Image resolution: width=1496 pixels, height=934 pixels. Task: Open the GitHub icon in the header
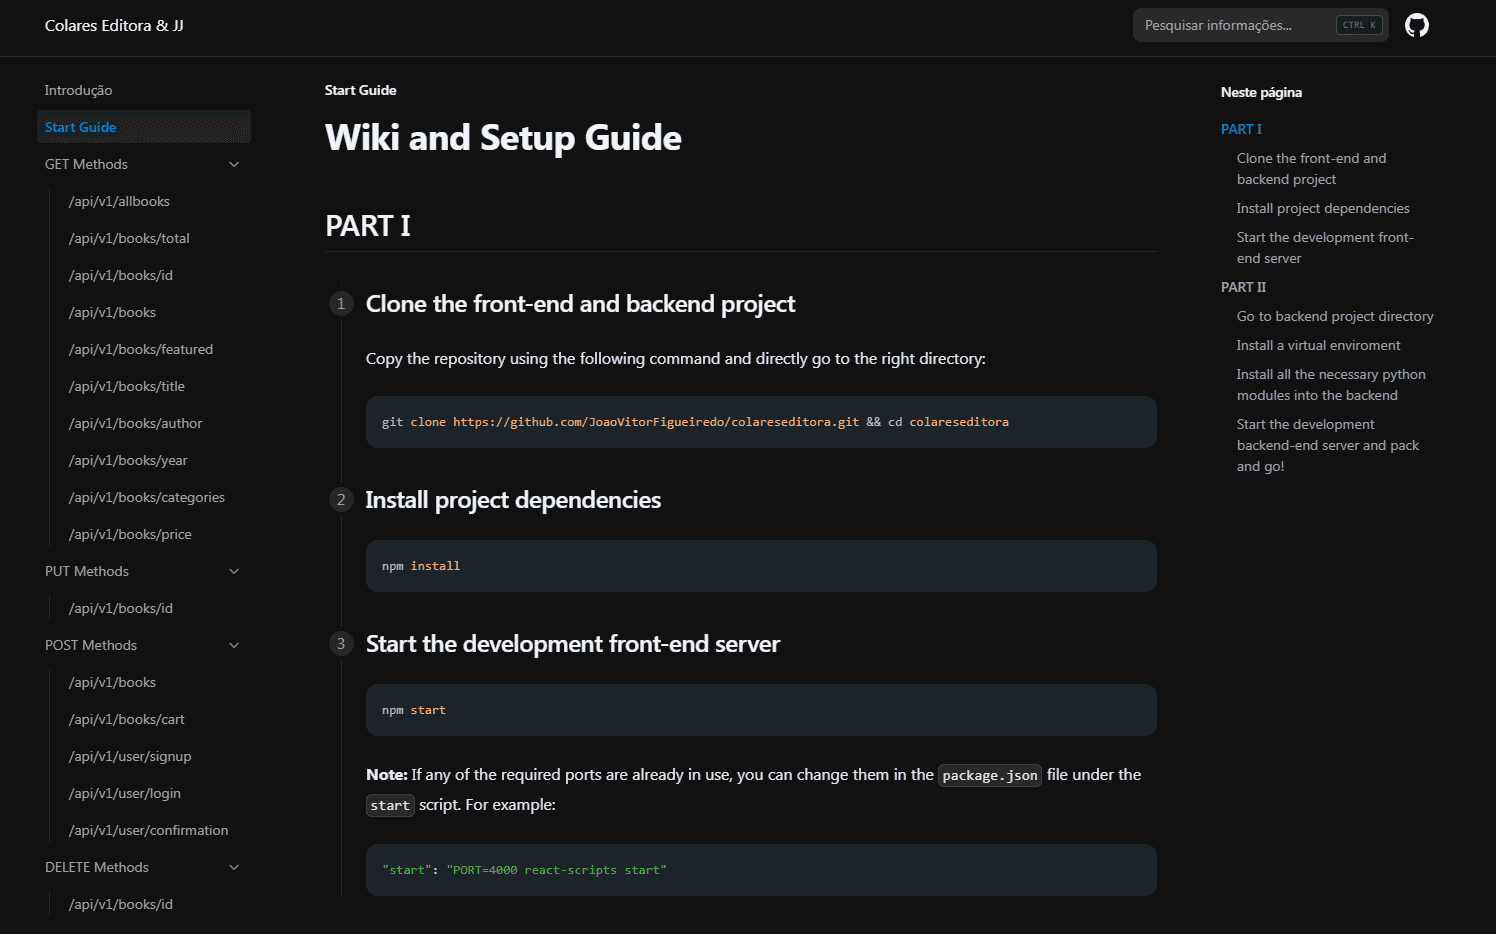[1417, 25]
